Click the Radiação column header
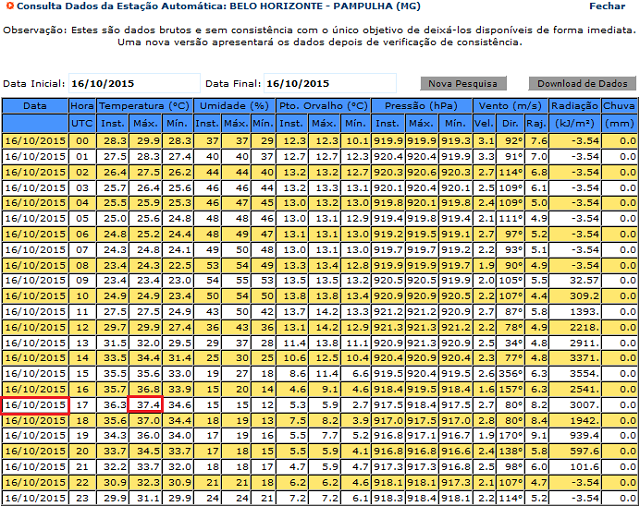 (x=574, y=106)
